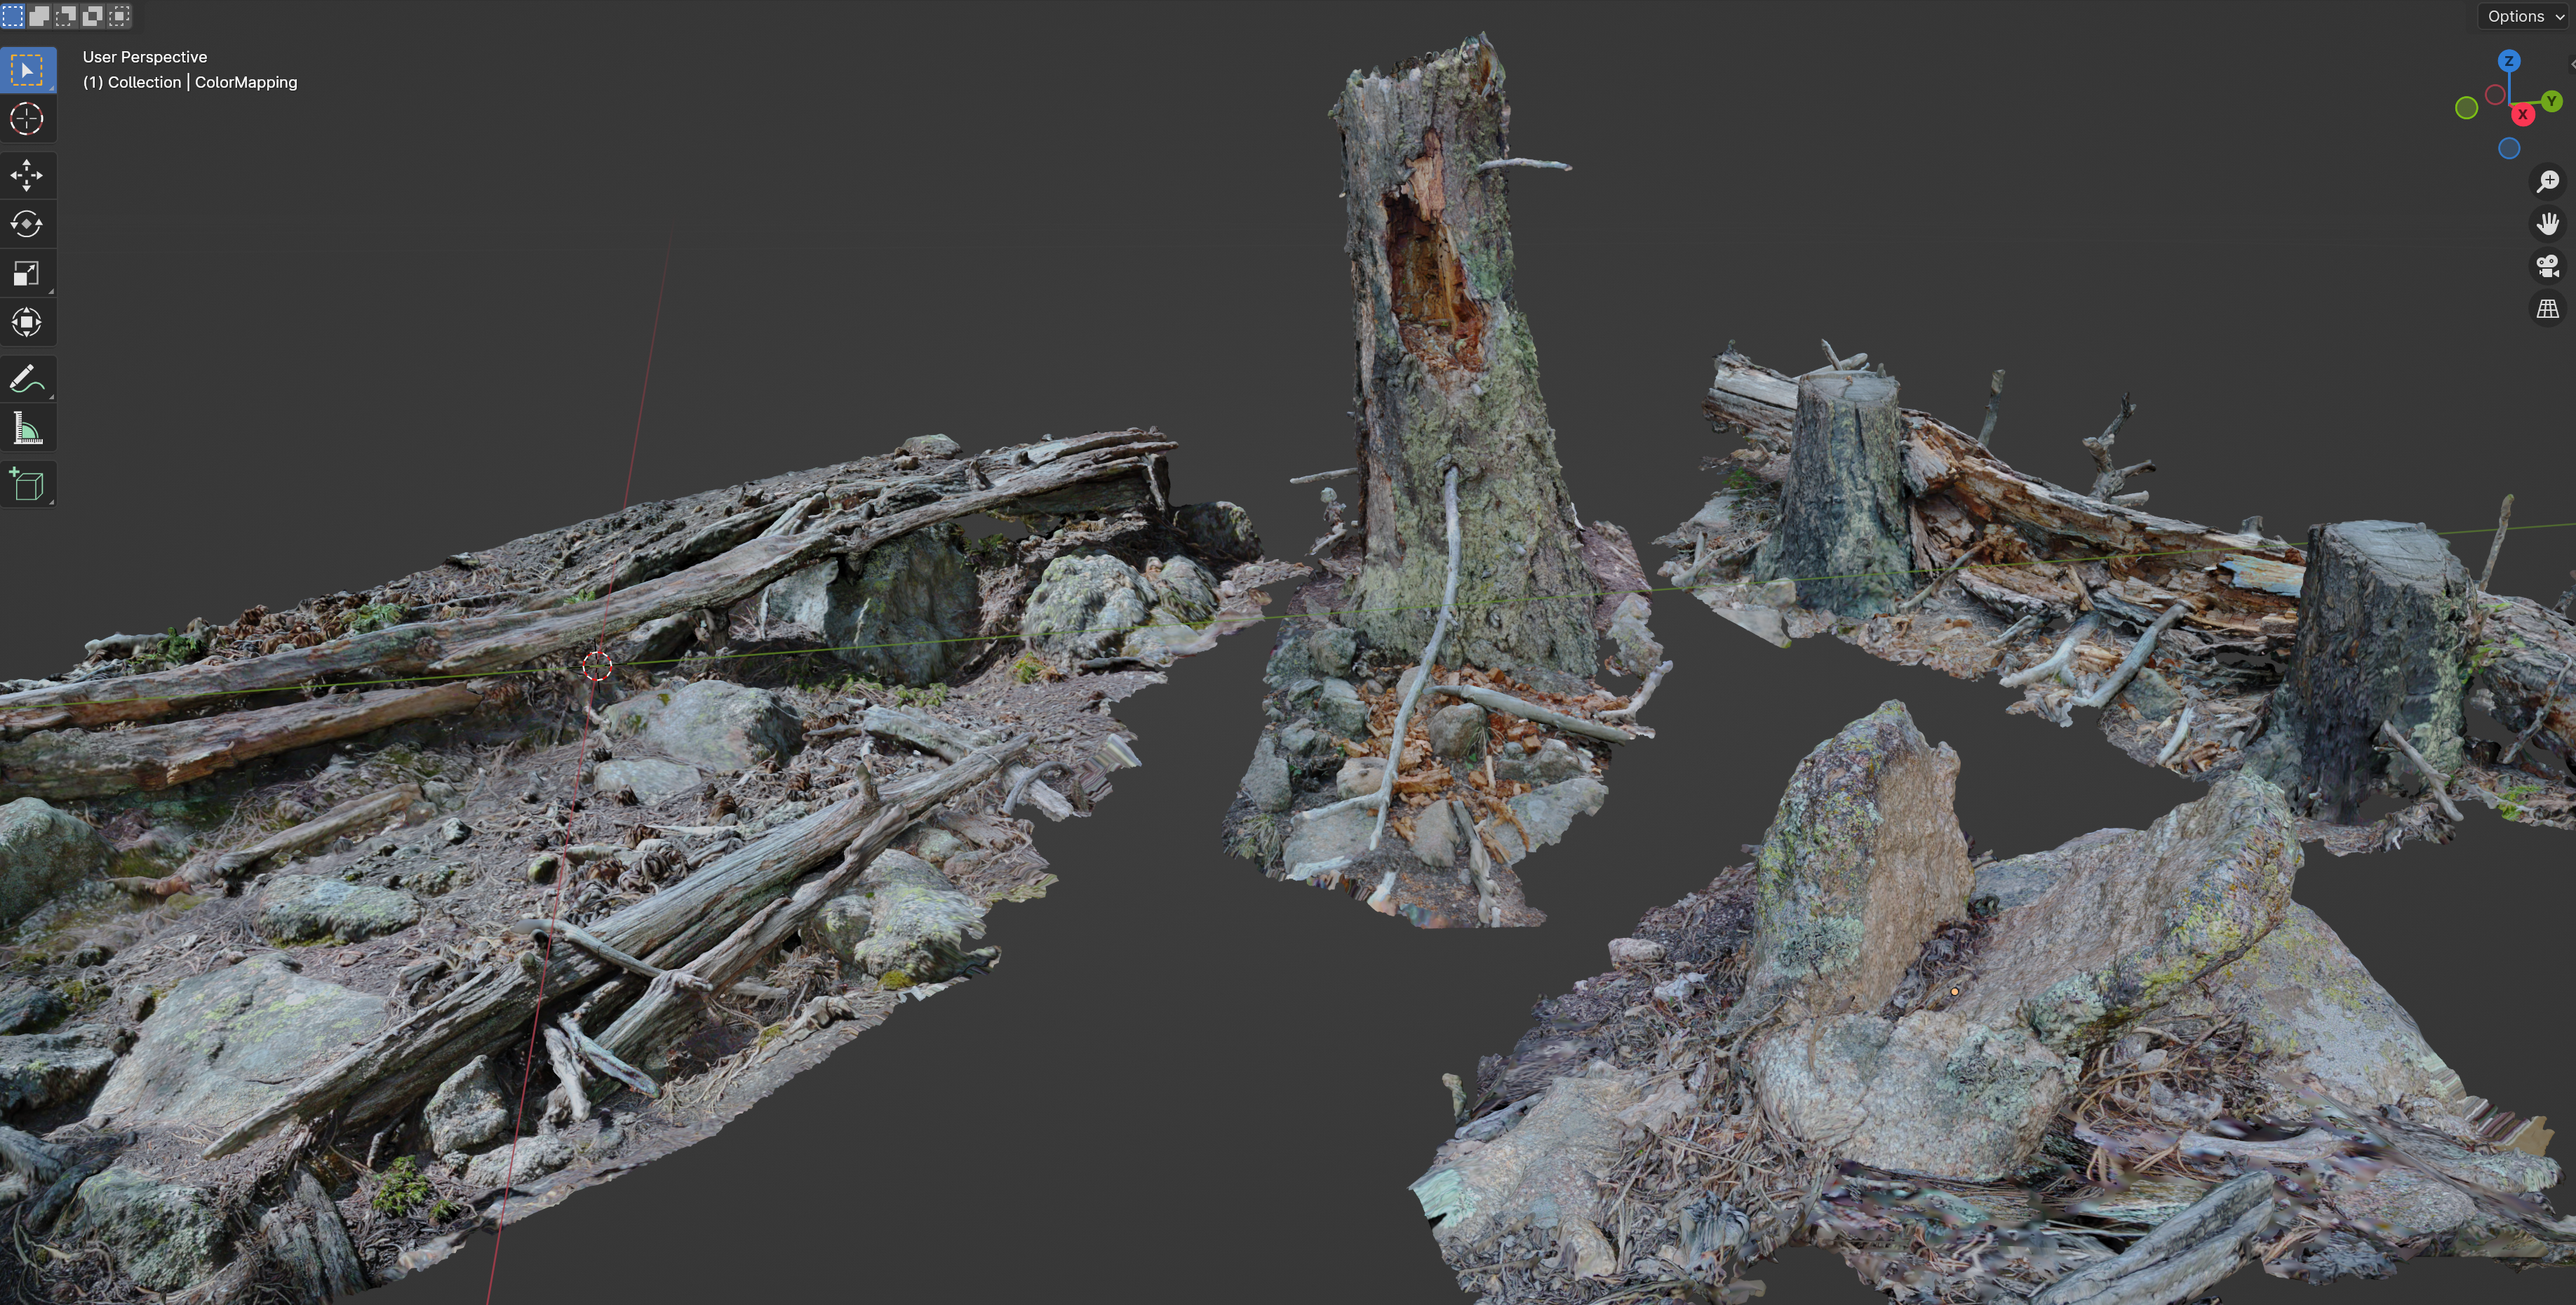This screenshot has width=2576, height=1305.
Task: Activate the Move tool
Action: (x=27, y=176)
